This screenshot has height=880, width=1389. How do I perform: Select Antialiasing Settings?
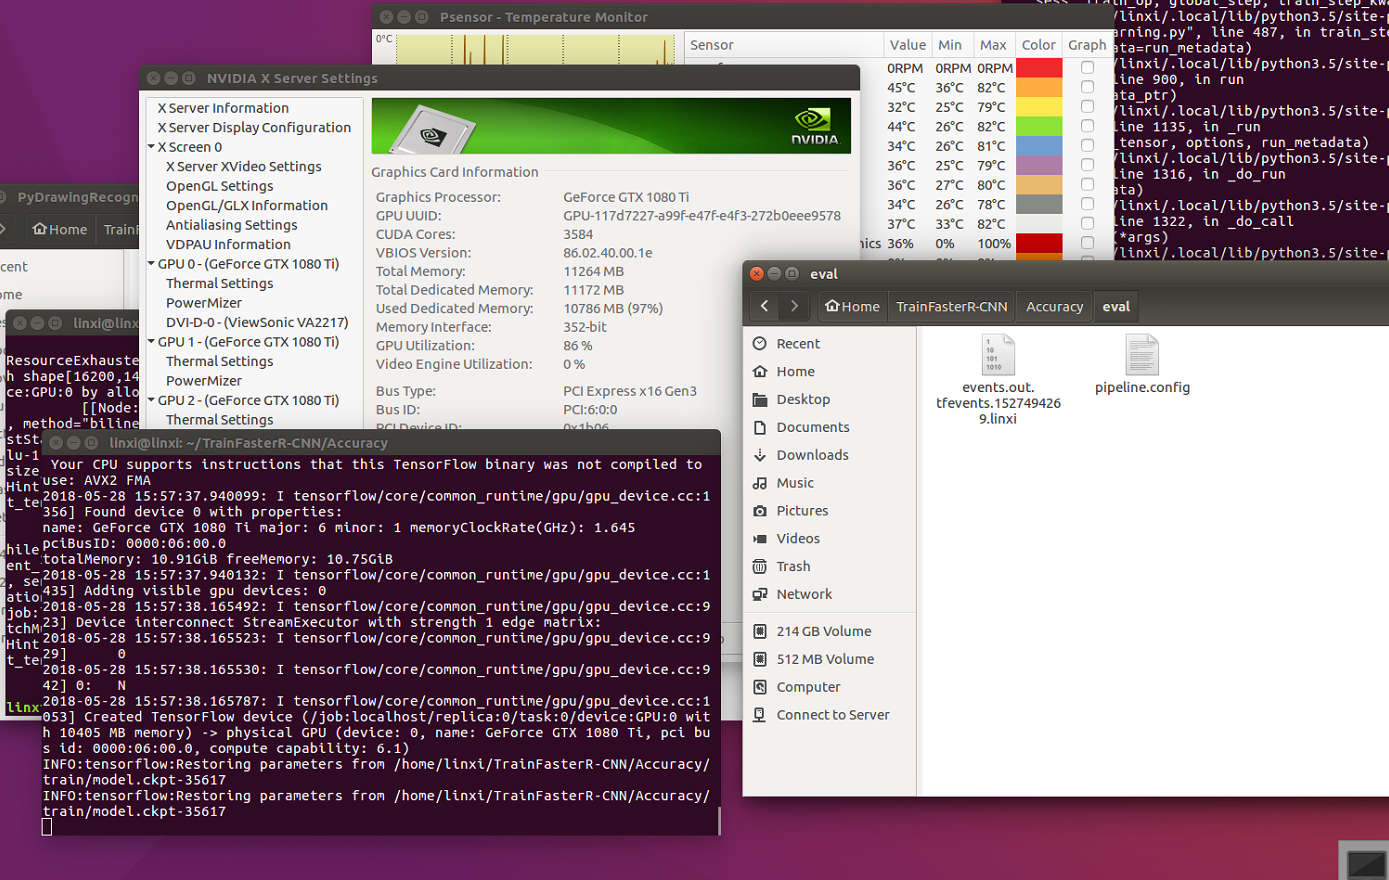[232, 225]
